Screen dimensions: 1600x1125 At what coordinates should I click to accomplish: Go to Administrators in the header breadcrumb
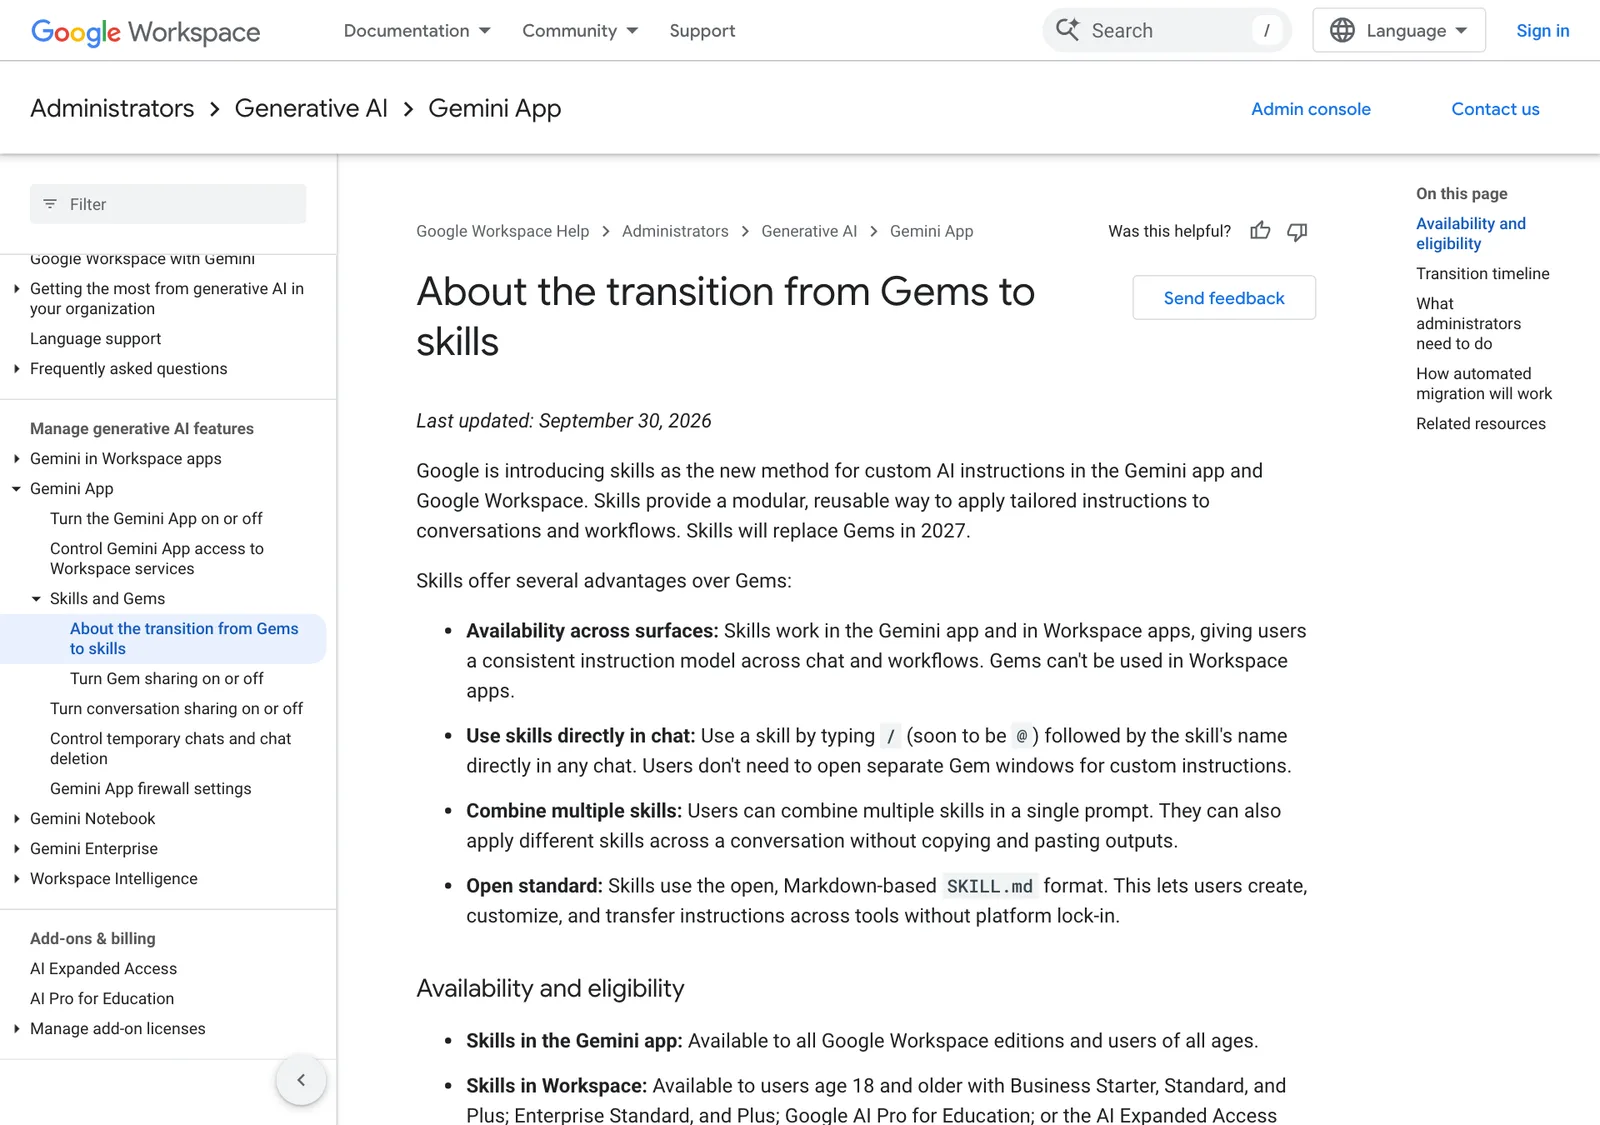click(112, 108)
